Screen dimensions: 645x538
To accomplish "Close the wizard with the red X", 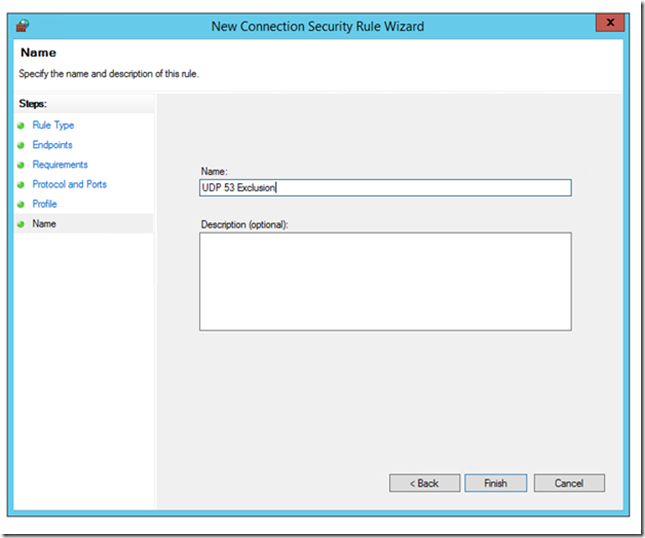I will point(610,23).
